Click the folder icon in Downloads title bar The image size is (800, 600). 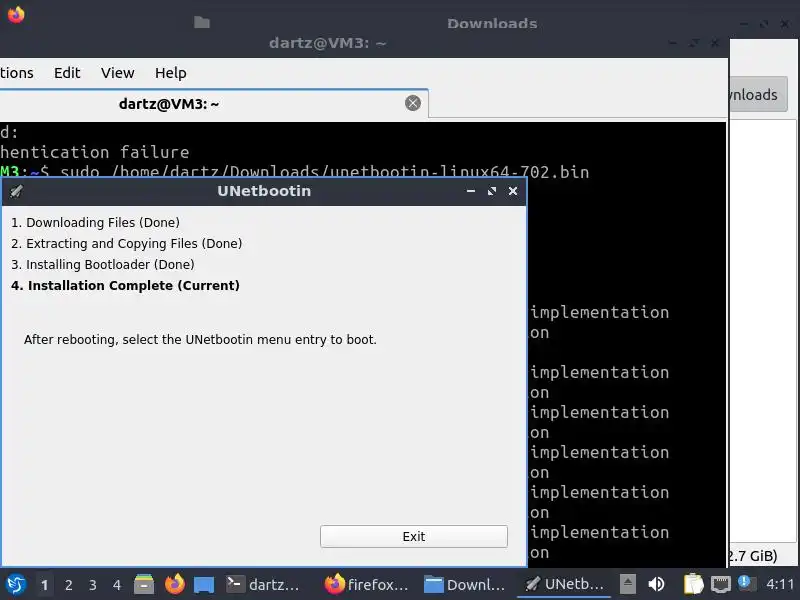point(202,22)
